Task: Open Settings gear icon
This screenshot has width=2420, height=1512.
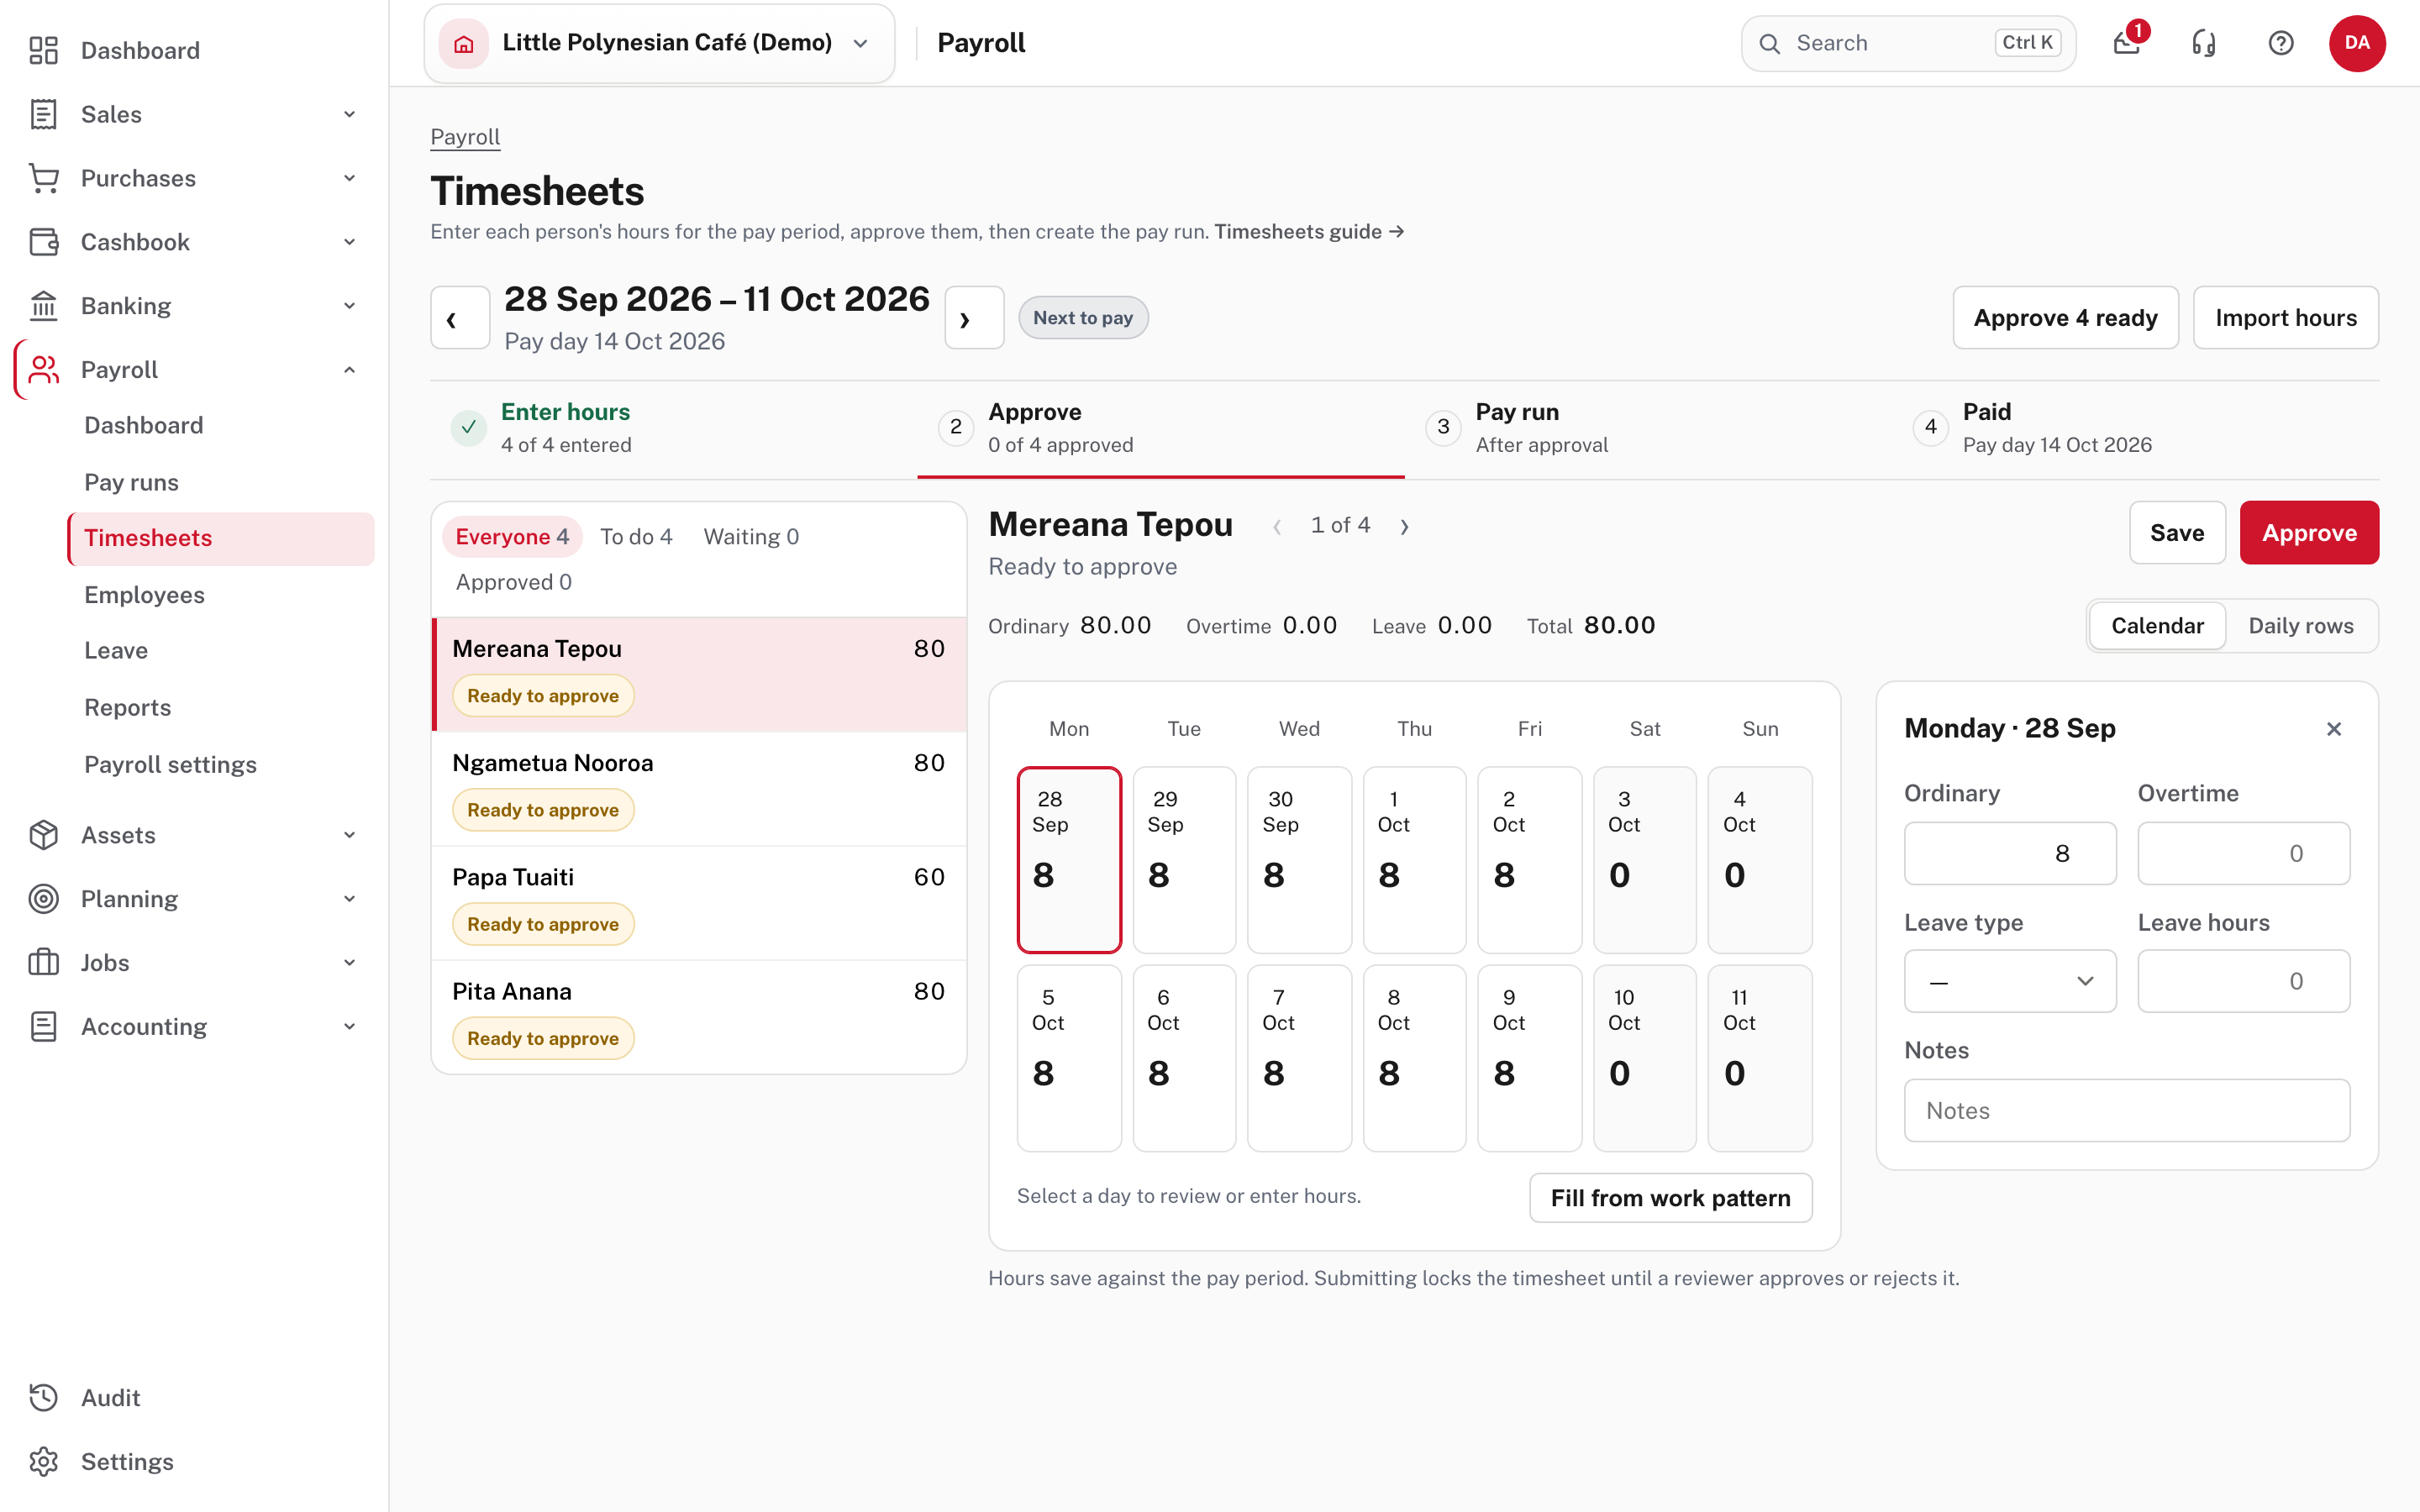Action: (x=43, y=1462)
